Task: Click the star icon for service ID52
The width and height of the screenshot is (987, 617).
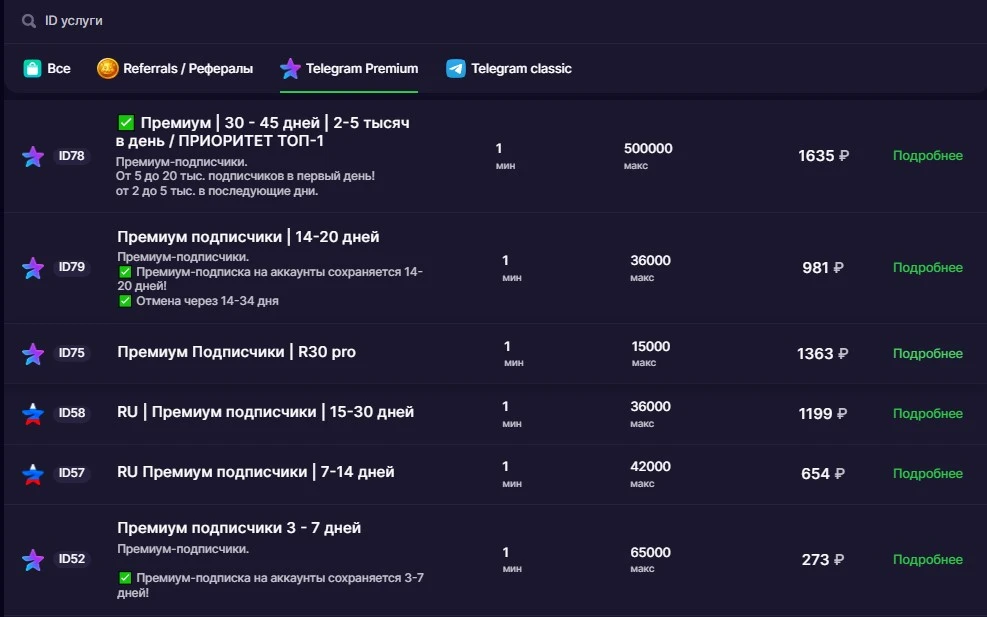Action: click(x=33, y=559)
